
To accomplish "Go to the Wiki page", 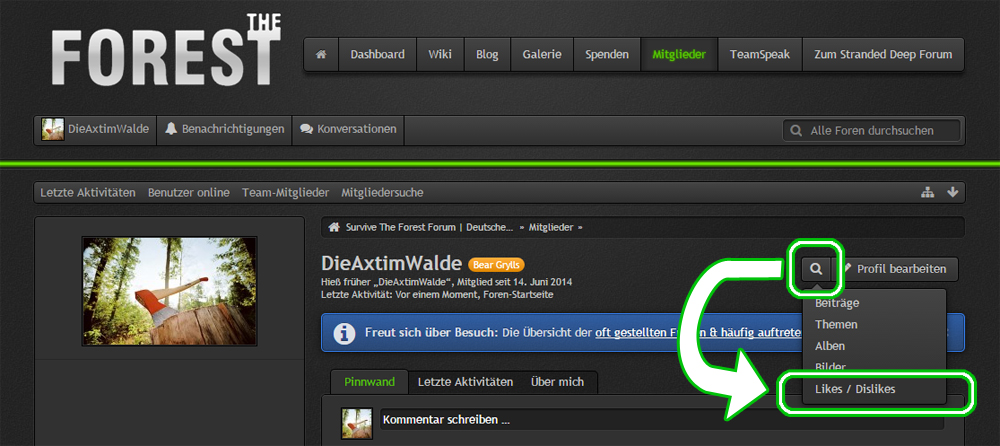I will click(x=440, y=55).
